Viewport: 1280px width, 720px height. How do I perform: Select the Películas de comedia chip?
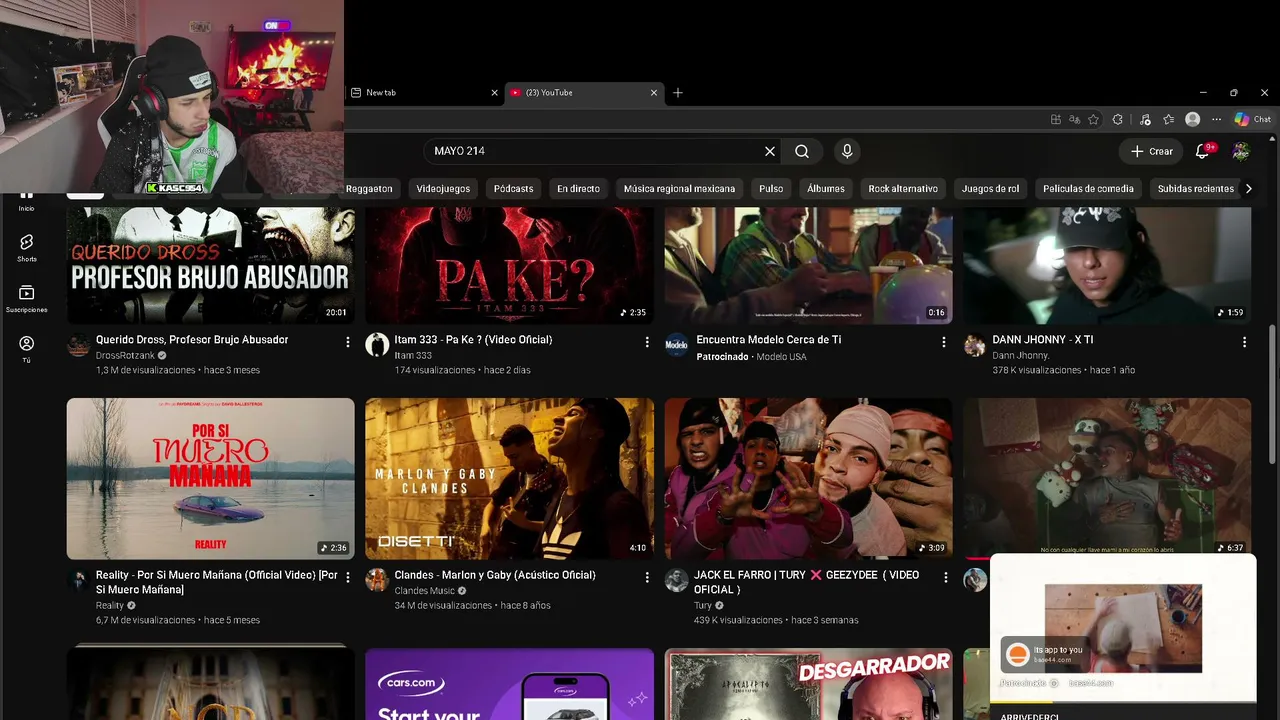tap(1088, 188)
